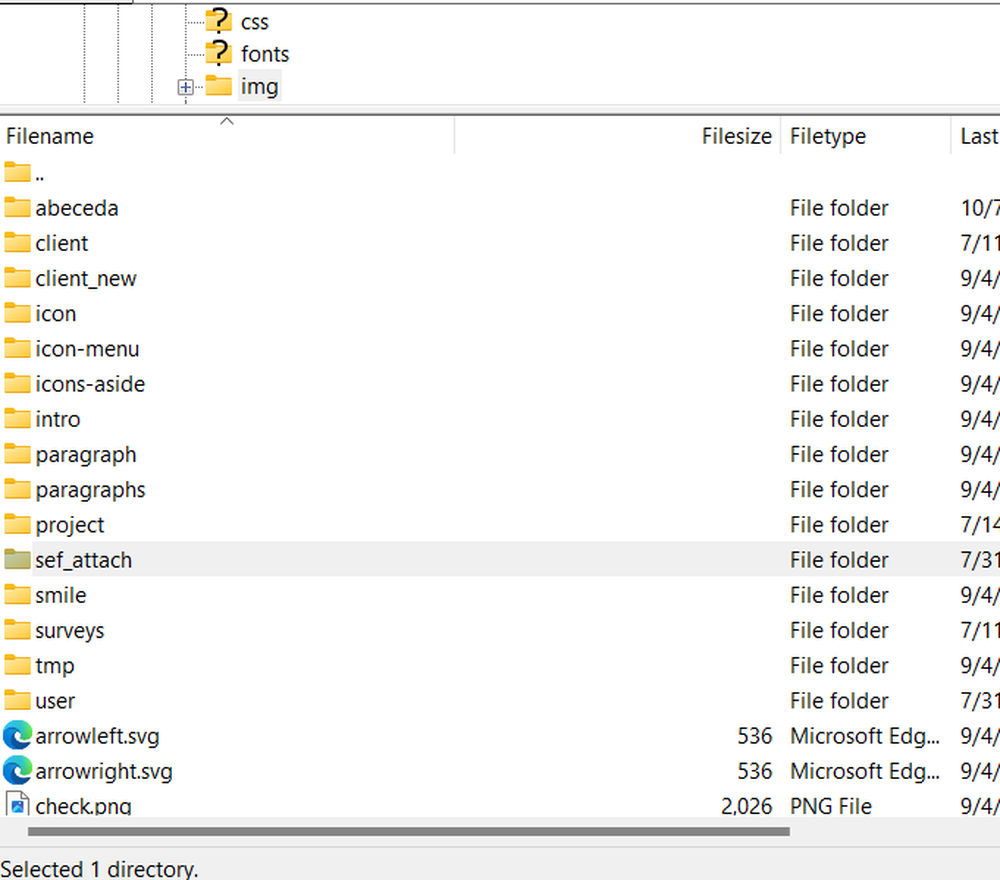
Task: Click the PNG file icon for check.png
Action: (x=17, y=805)
